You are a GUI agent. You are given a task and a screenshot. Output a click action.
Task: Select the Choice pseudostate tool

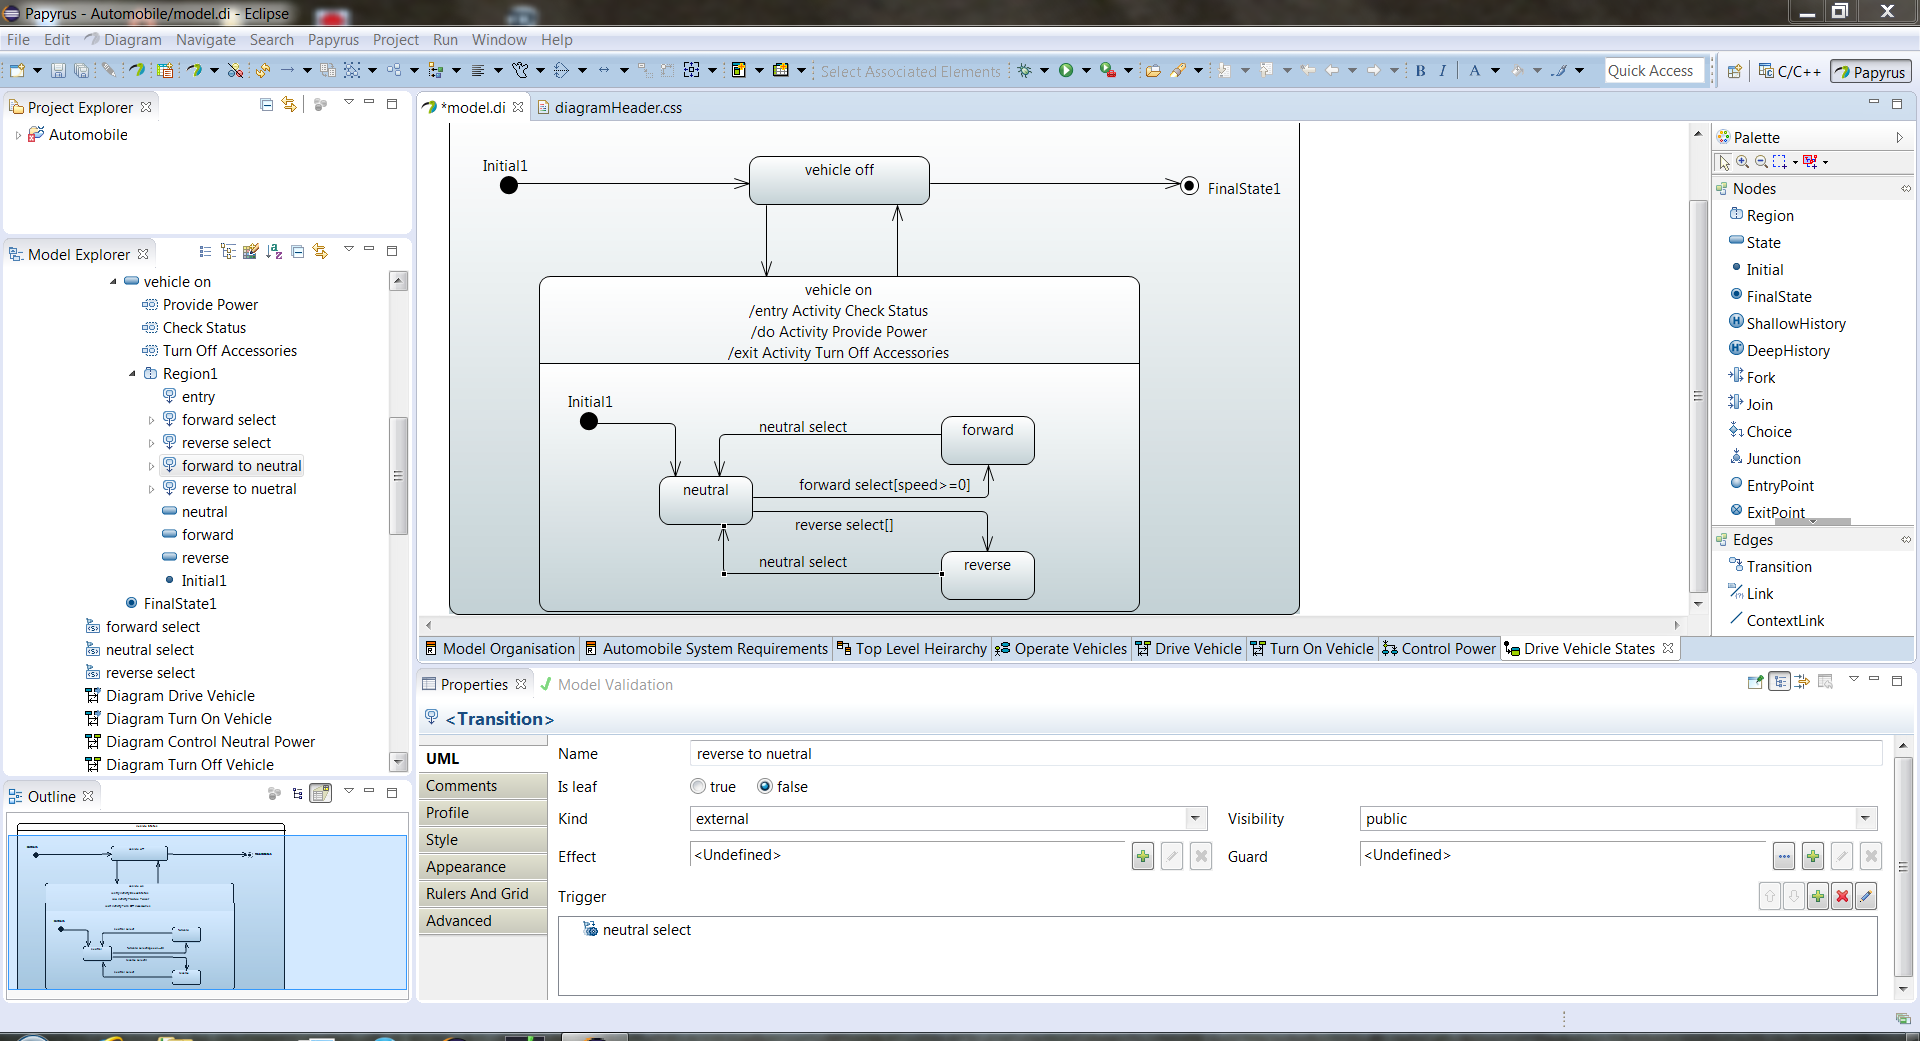click(1760, 431)
